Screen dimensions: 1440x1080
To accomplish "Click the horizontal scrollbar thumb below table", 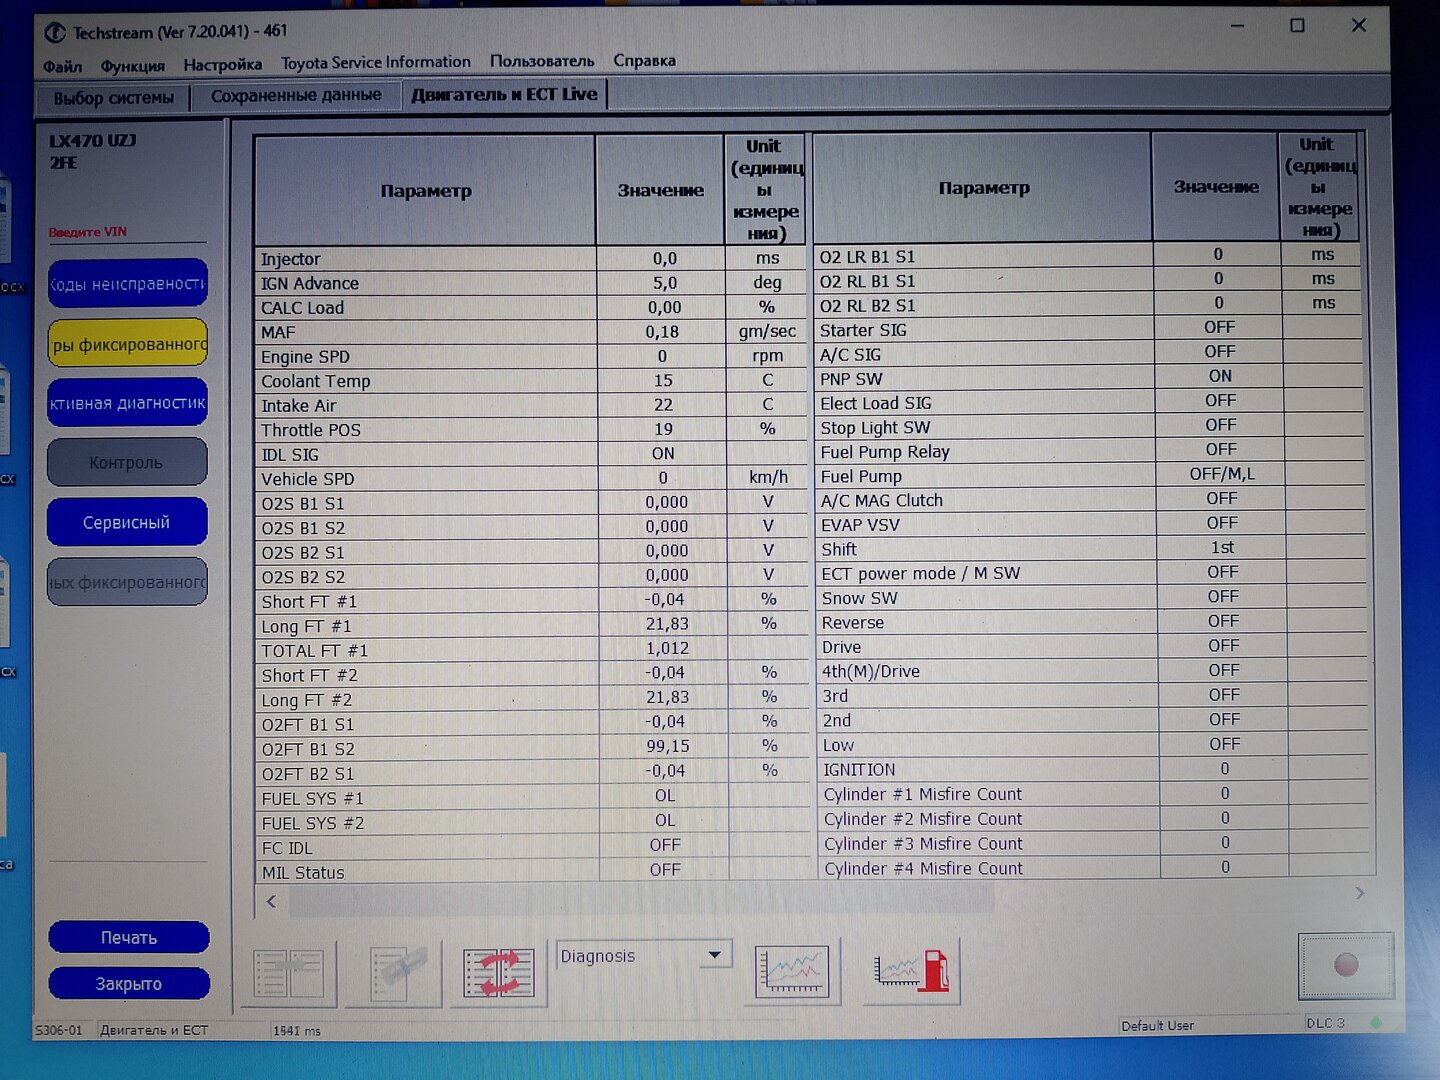I will coord(640,899).
